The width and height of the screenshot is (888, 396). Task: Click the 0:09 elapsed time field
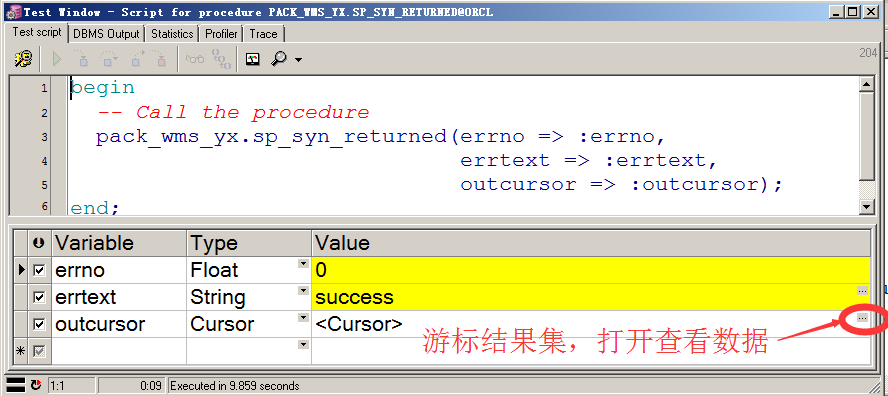(x=132, y=386)
